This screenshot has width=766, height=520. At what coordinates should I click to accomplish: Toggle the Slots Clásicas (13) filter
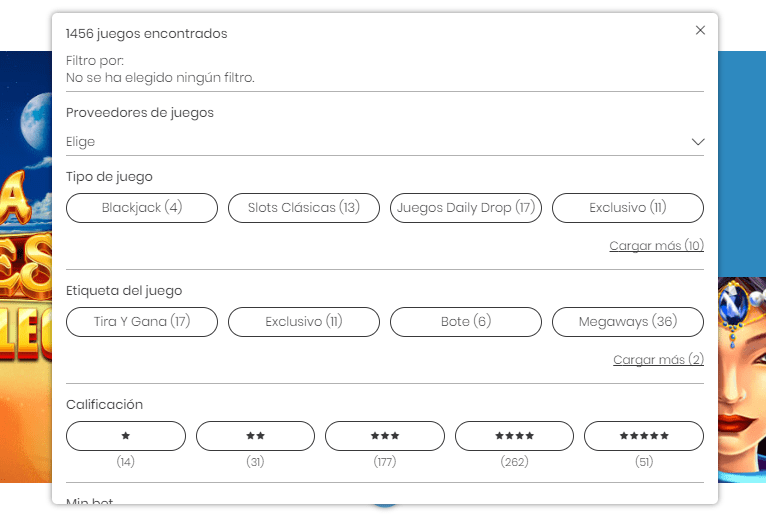tap(304, 208)
